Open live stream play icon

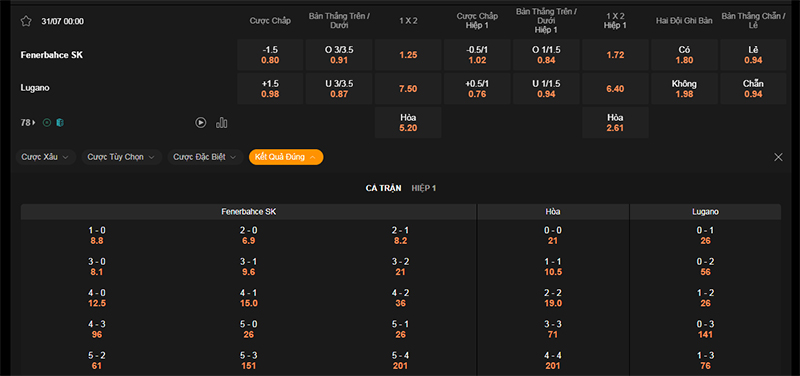point(201,122)
